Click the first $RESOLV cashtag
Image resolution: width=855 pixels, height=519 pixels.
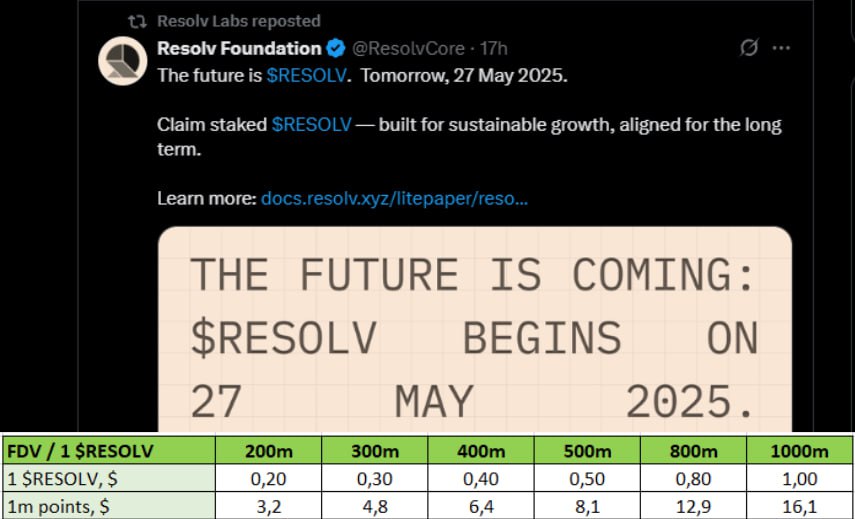(306, 75)
